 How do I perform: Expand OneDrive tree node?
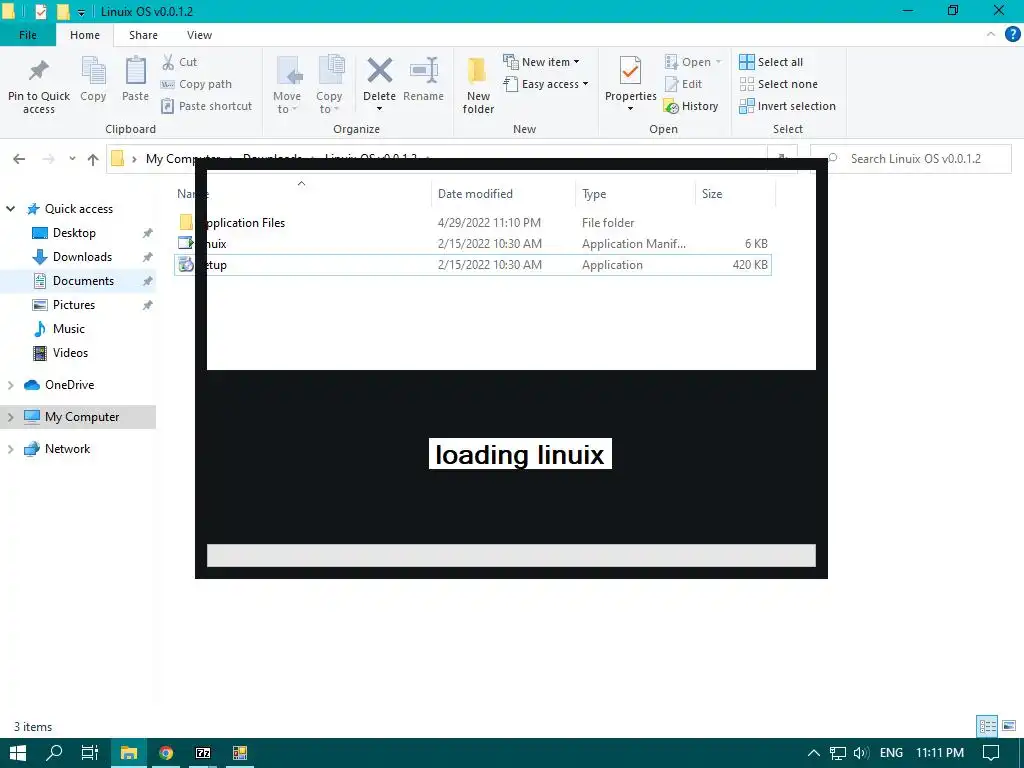[x=10, y=385]
